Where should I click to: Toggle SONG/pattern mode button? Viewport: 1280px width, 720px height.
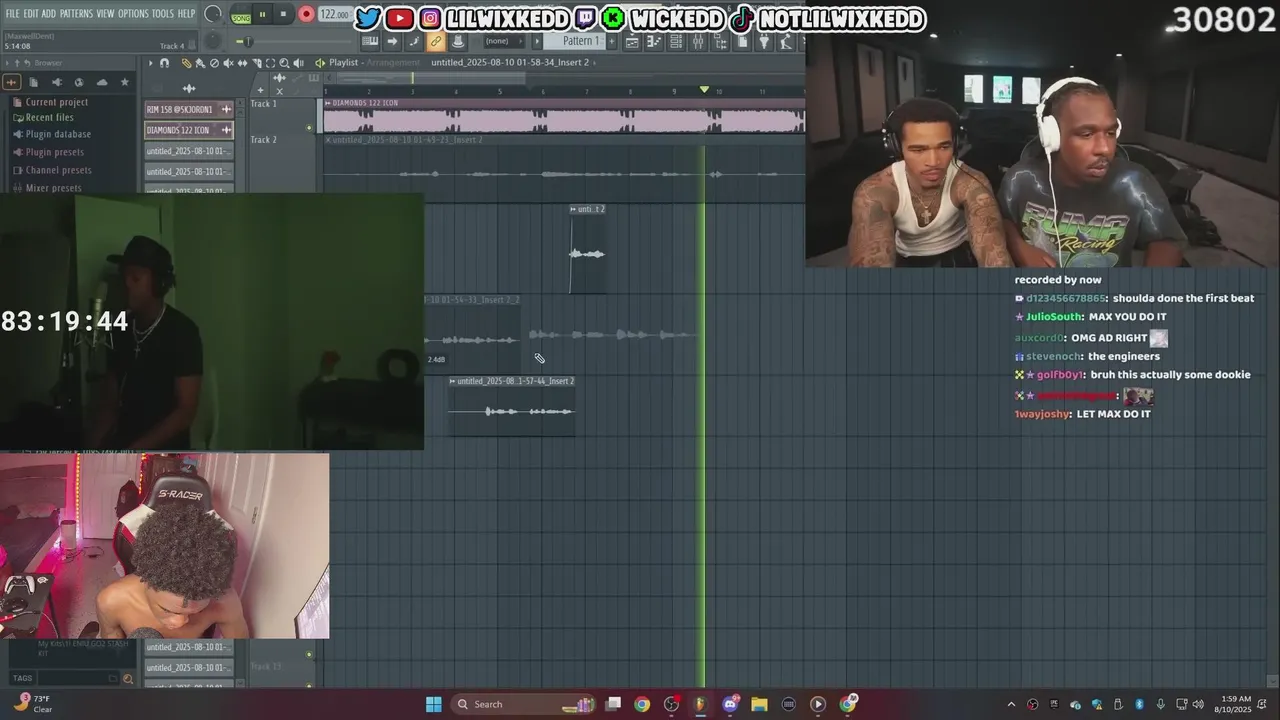[241, 16]
